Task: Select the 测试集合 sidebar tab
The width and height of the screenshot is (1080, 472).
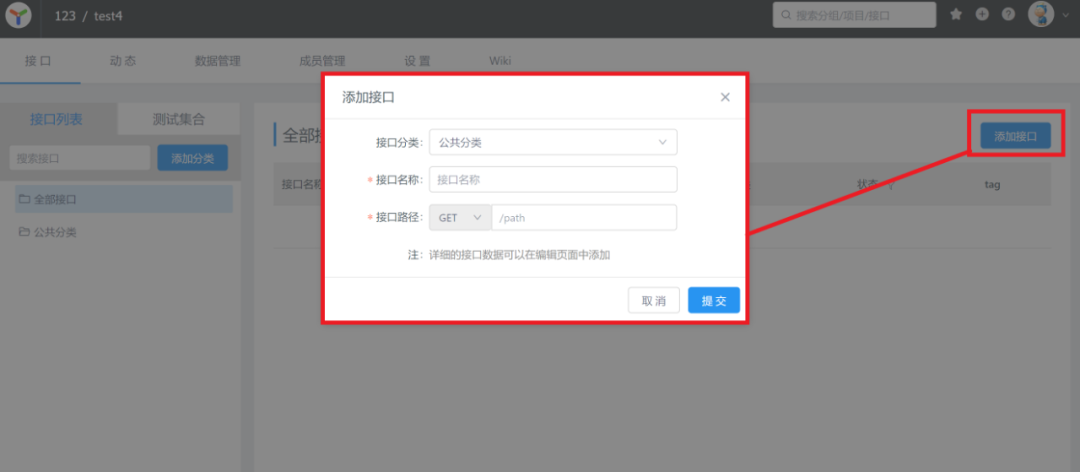Action: pyautogui.click(x=179, y=119)
